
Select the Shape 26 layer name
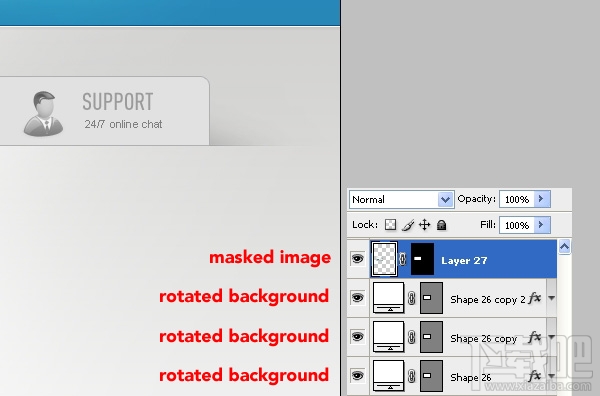tap(471, 378)
